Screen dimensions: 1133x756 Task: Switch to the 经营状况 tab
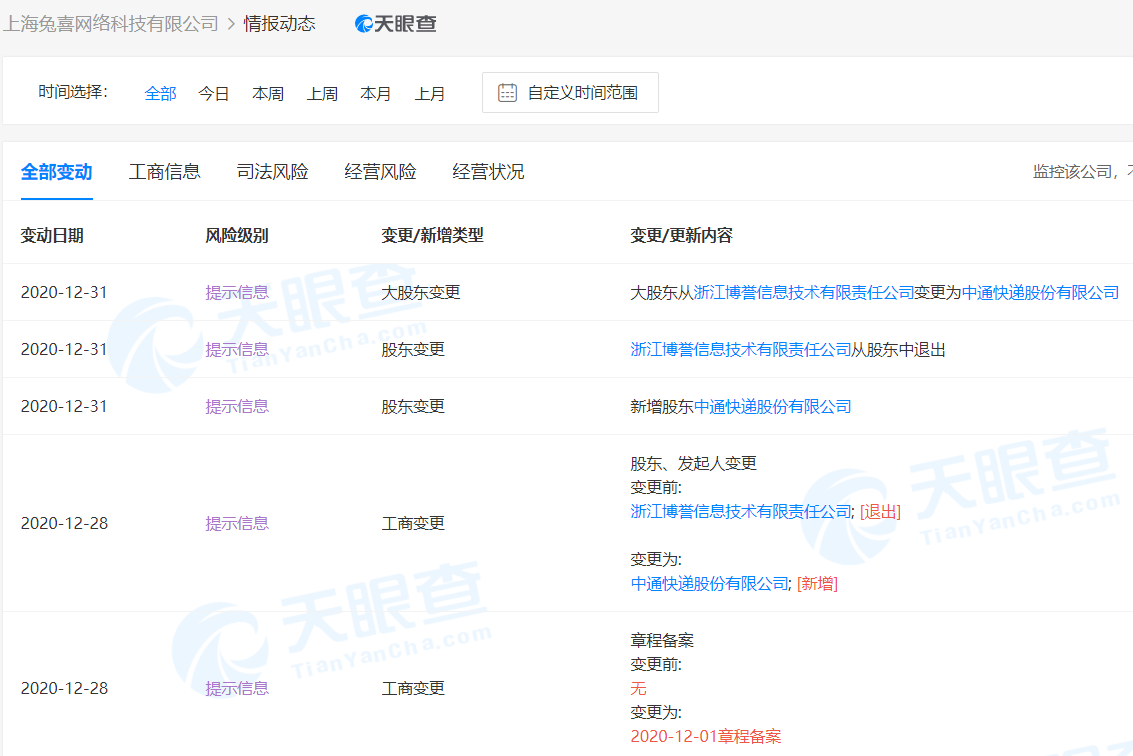488,172
